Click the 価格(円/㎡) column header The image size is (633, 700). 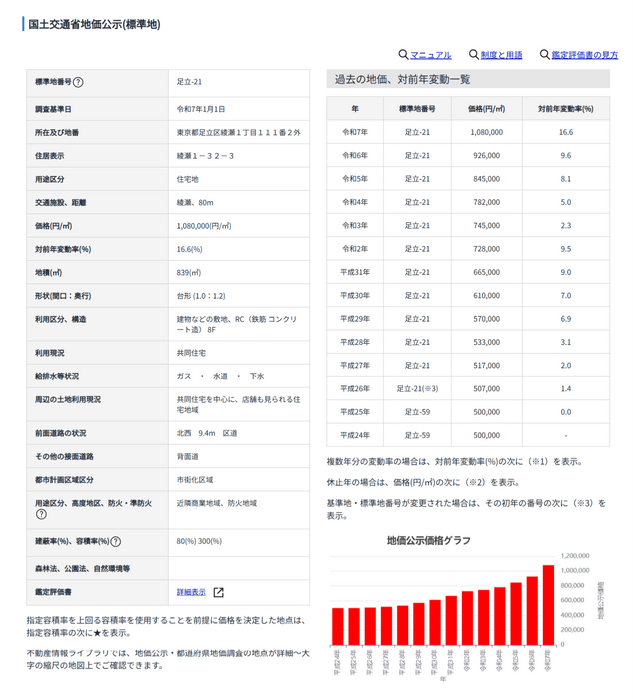click(487, 108)
